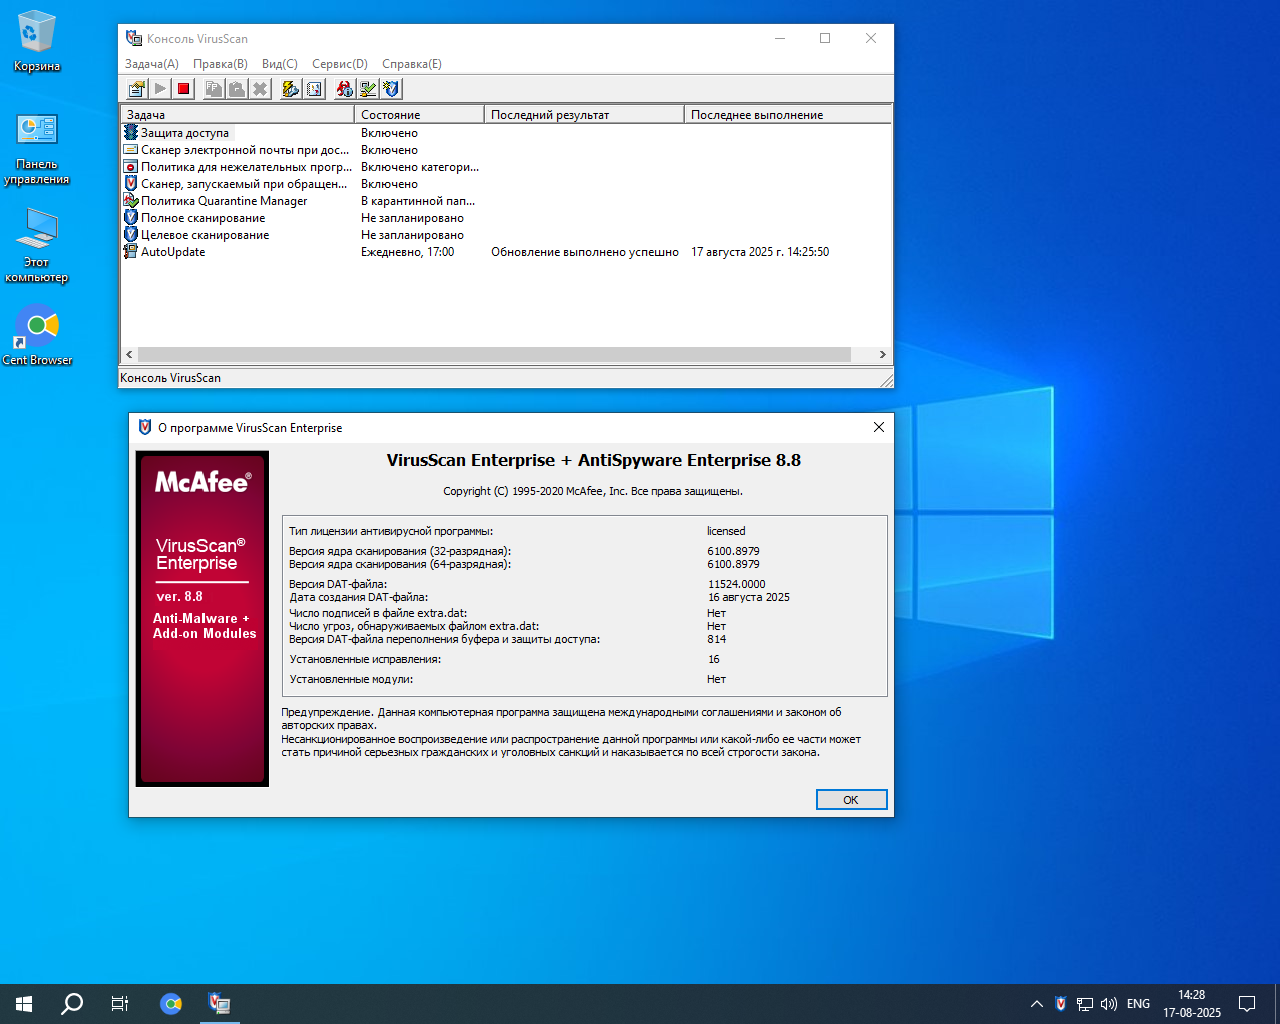1280x1024 pixels.
Task: Click volume speaker tray icon
Action: point(1109,1004)
